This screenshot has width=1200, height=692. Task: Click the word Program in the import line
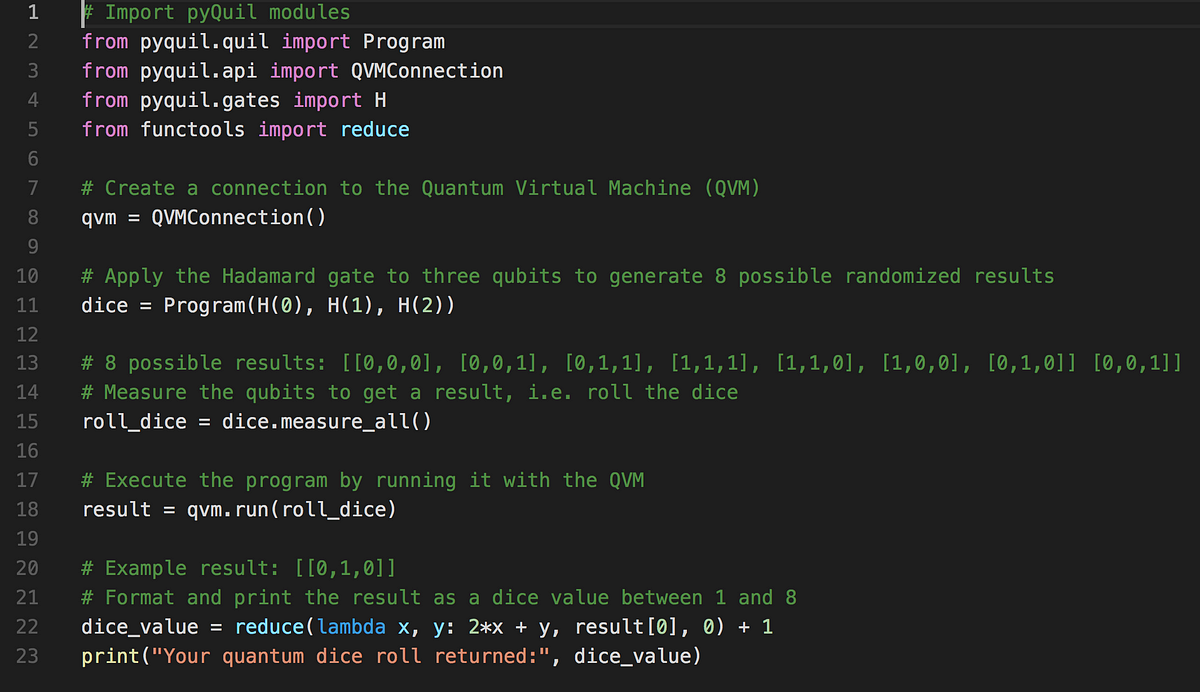coord(404,42)
